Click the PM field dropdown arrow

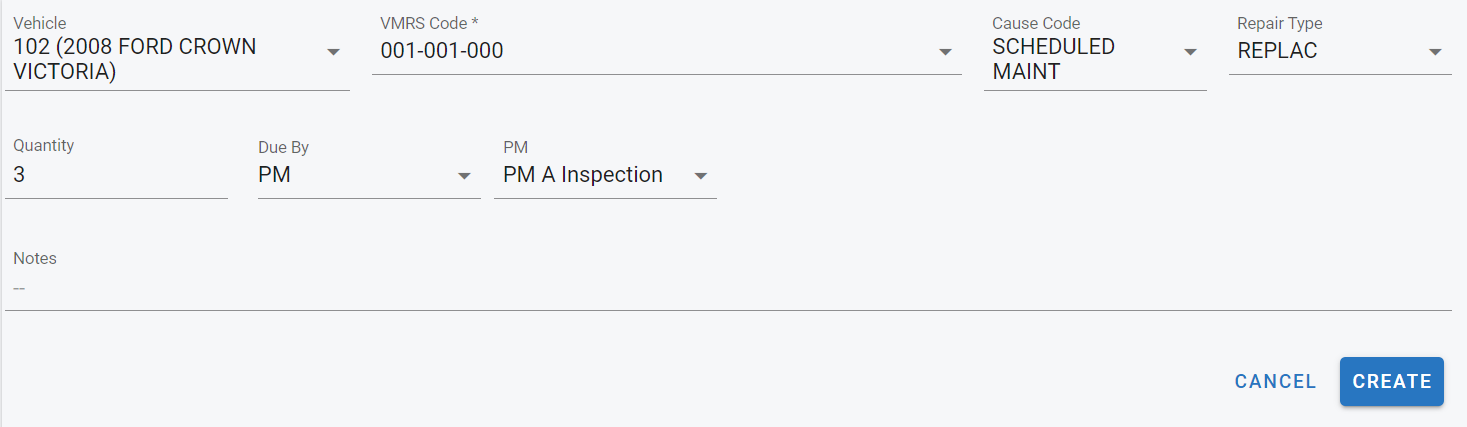click(701, 176)
